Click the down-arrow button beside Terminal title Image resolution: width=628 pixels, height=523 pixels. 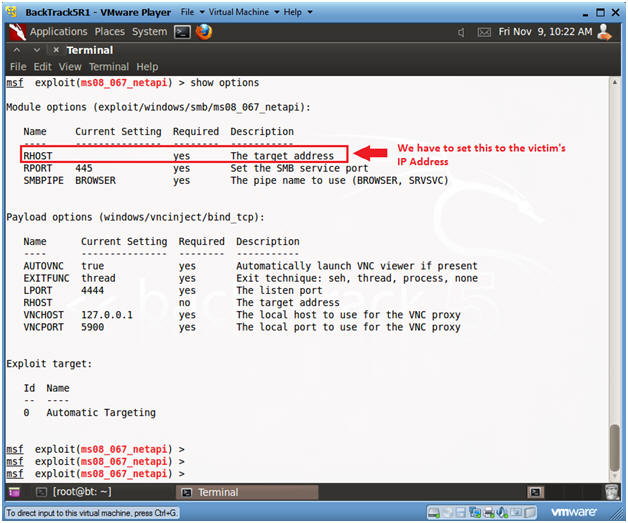36,50
